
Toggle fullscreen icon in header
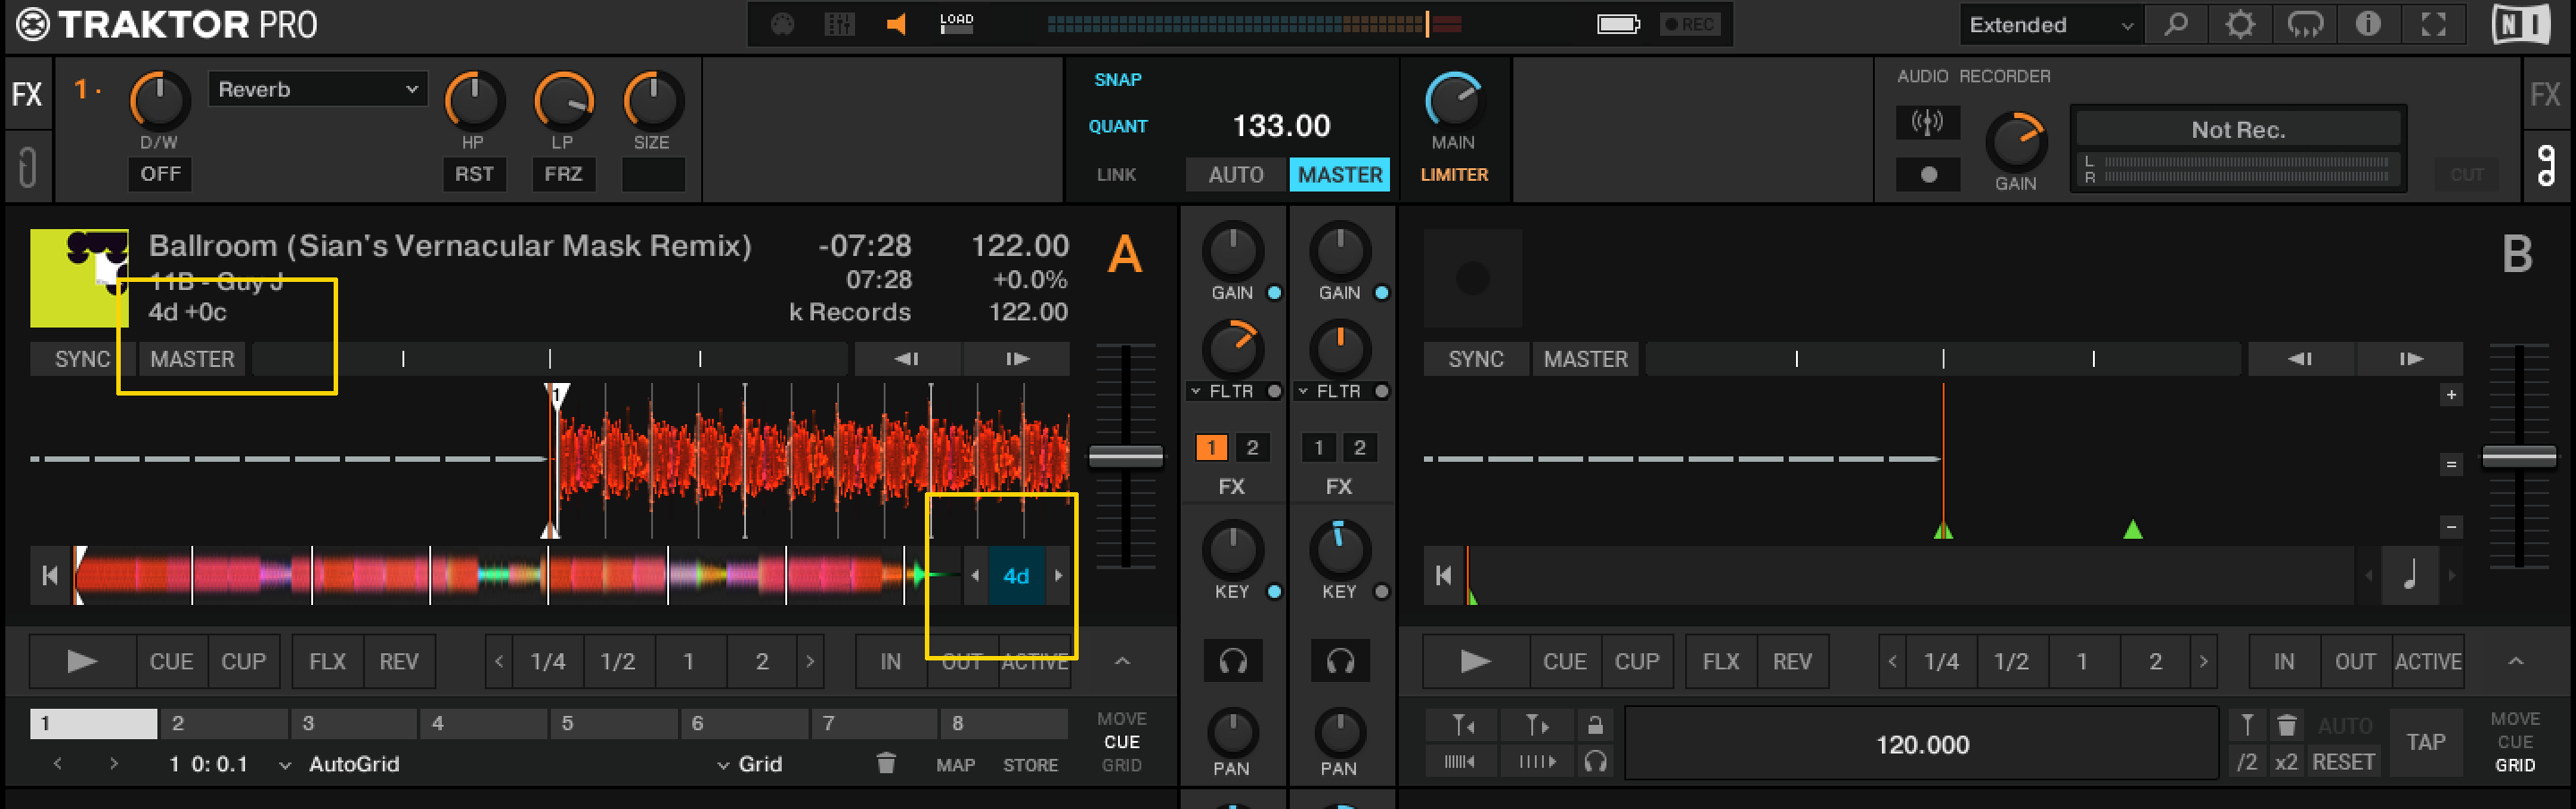click(x=2433, y=25)
